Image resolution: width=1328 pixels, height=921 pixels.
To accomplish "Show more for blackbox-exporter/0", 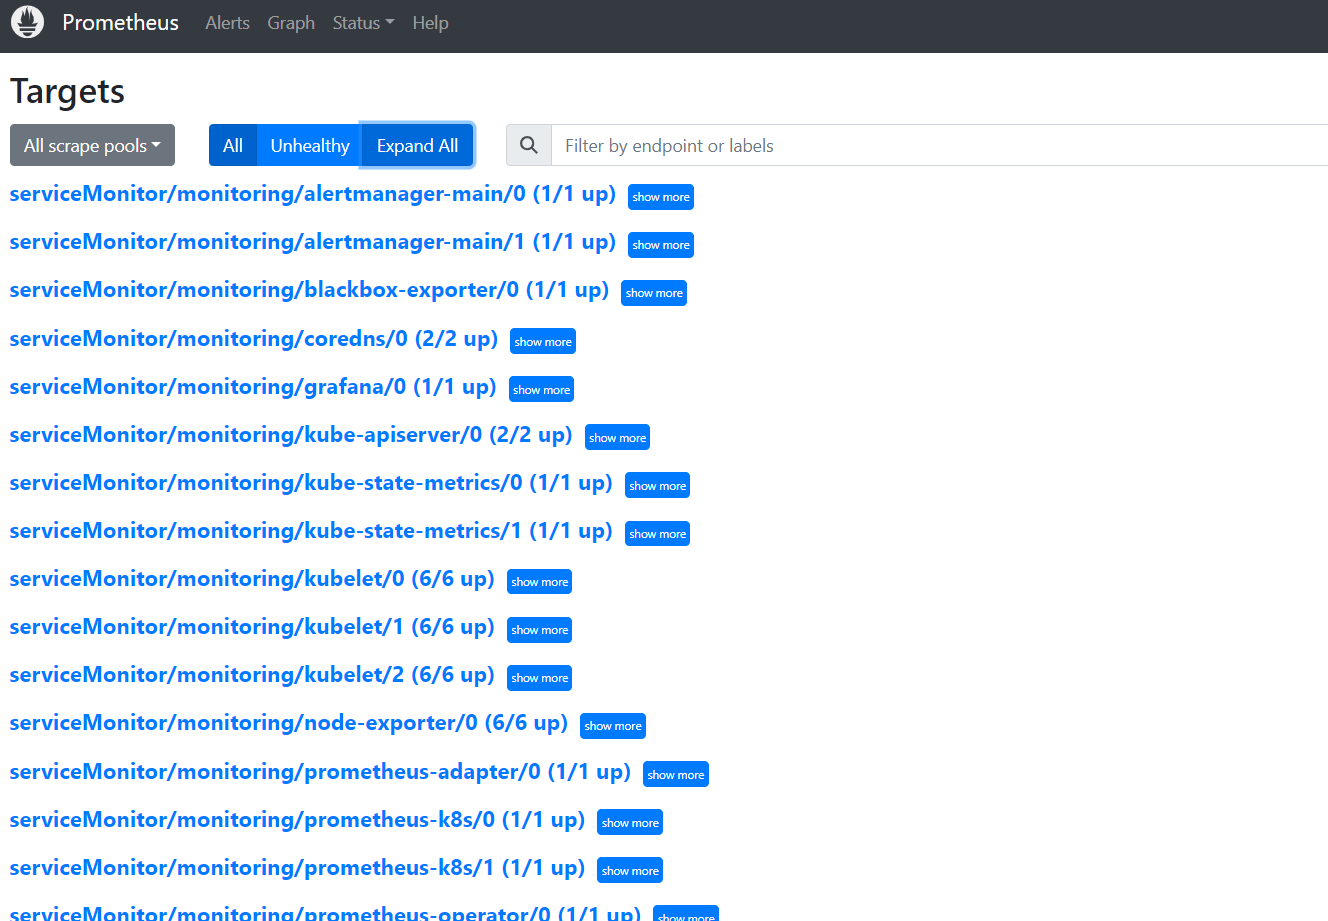I will tap(654, 293).
